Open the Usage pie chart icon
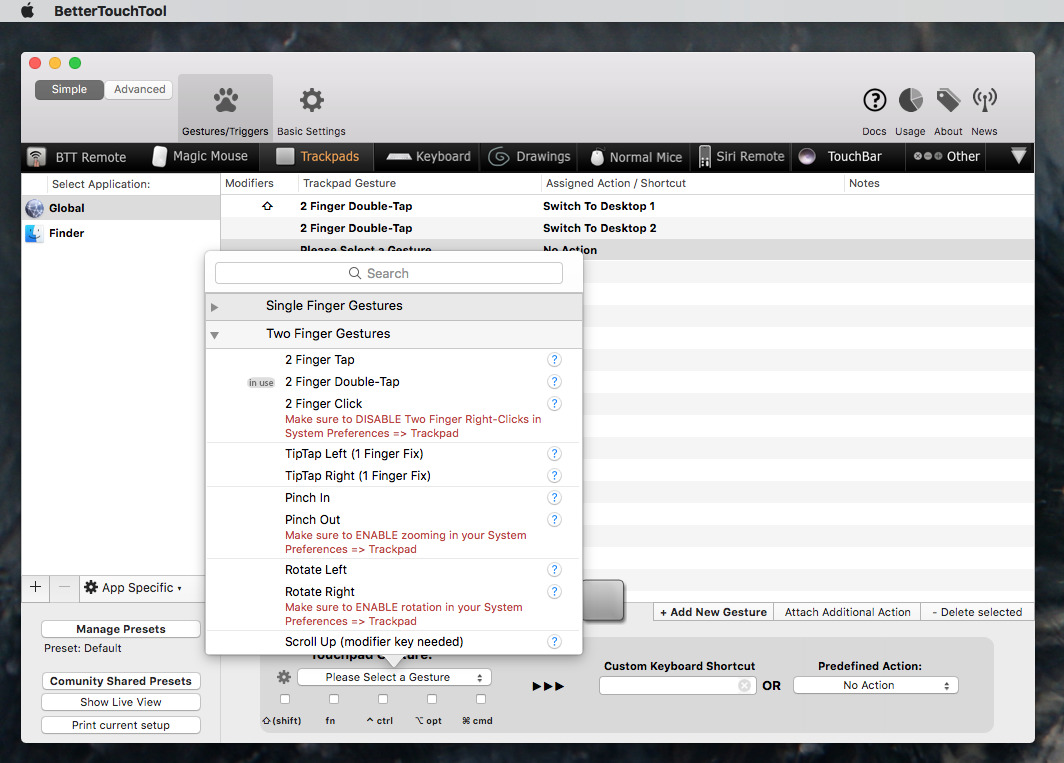The image size is (1064, 763). point(911,100)
